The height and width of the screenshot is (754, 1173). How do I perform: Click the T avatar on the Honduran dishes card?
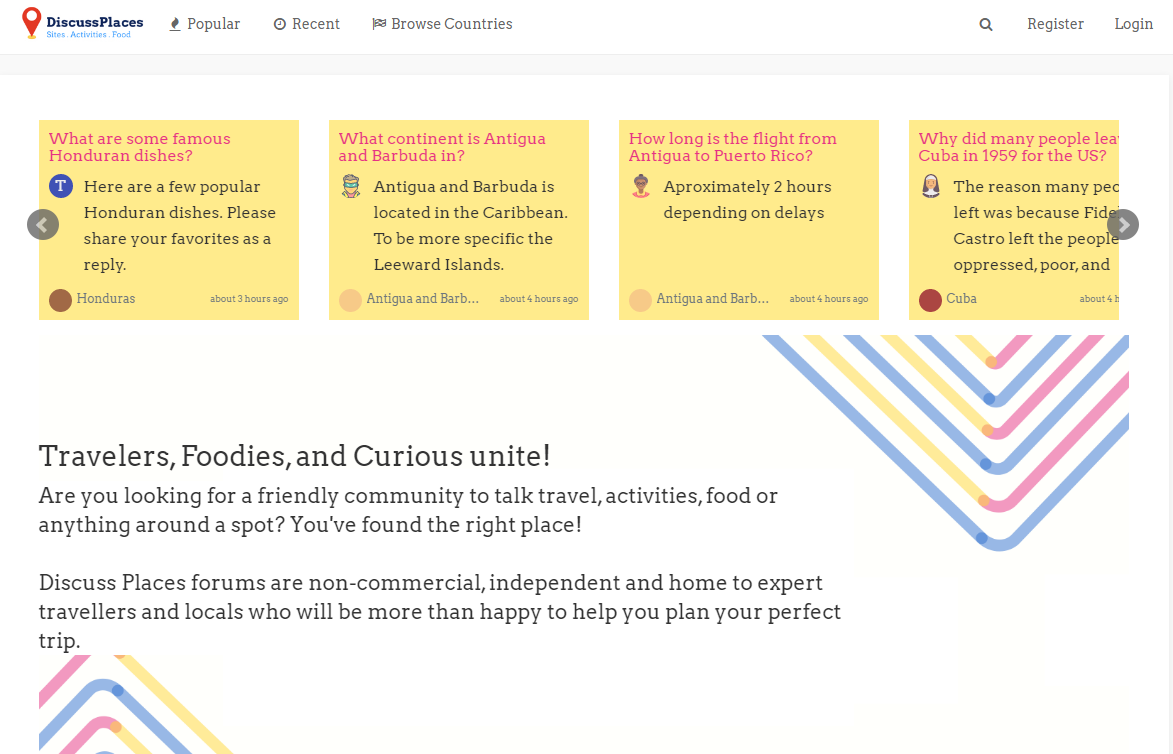pos(60,185)
